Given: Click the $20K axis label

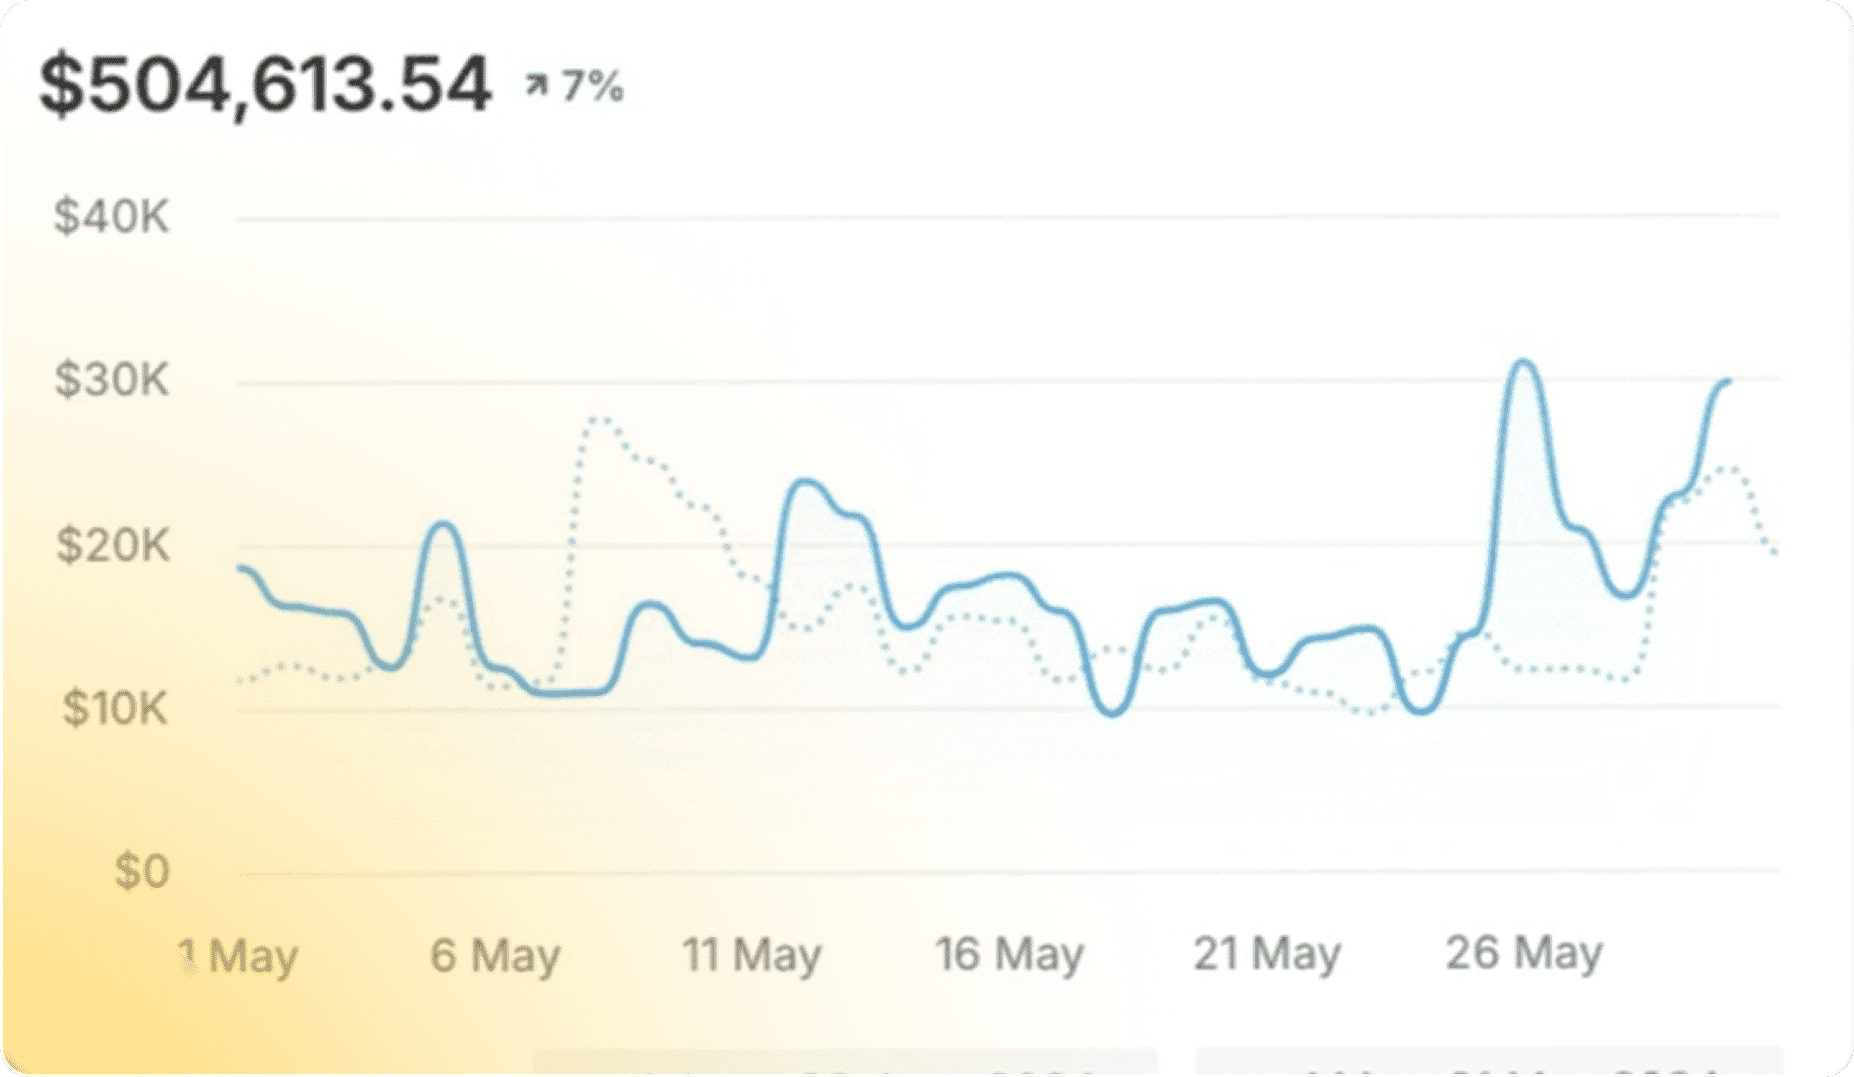Looking at the screenshot, I should pyautogui.click(x=112, y=546).
